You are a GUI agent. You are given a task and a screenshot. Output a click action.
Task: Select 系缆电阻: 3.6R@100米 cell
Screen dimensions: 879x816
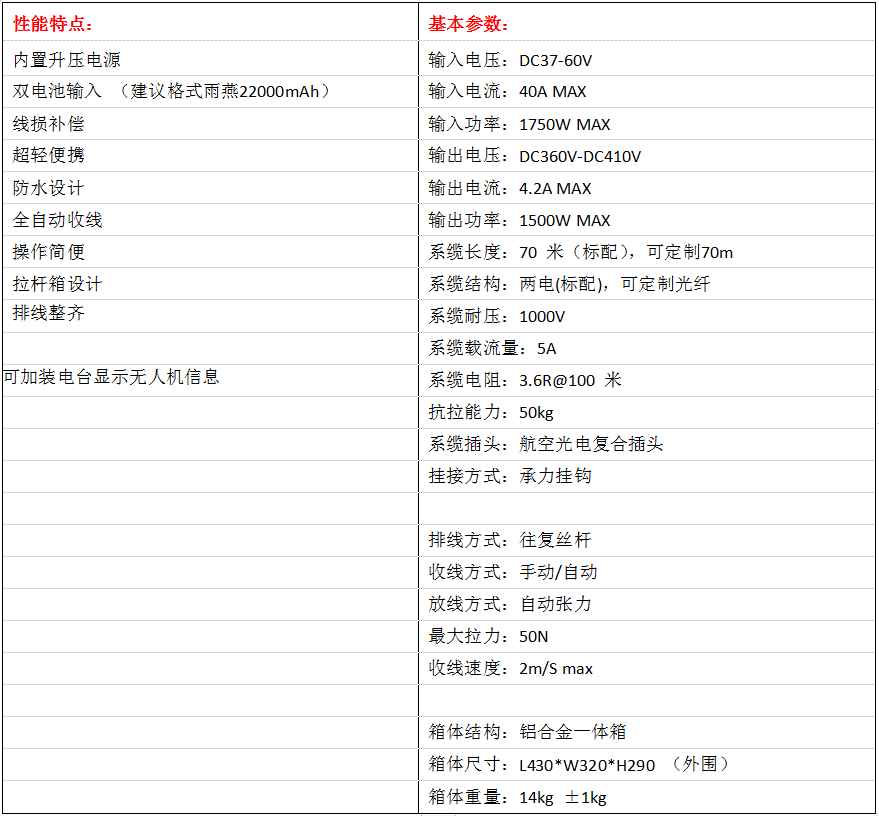click(646, 380)
